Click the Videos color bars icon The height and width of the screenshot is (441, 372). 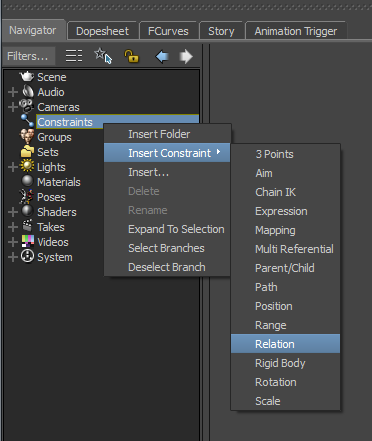coord(28,241)
